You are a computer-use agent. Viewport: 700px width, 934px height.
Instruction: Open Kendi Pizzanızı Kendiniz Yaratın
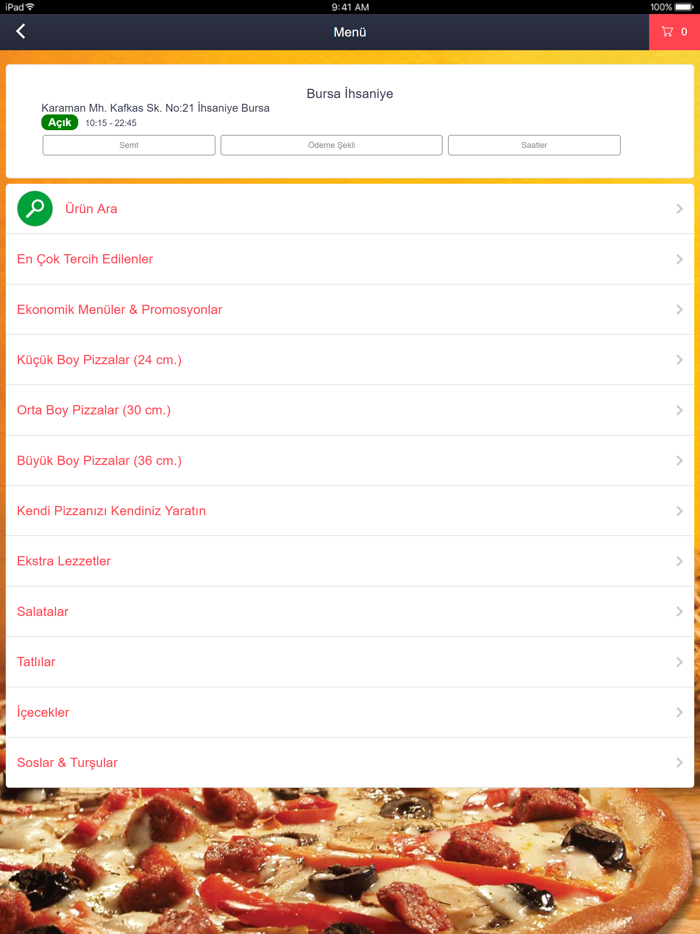click(350, 510)
